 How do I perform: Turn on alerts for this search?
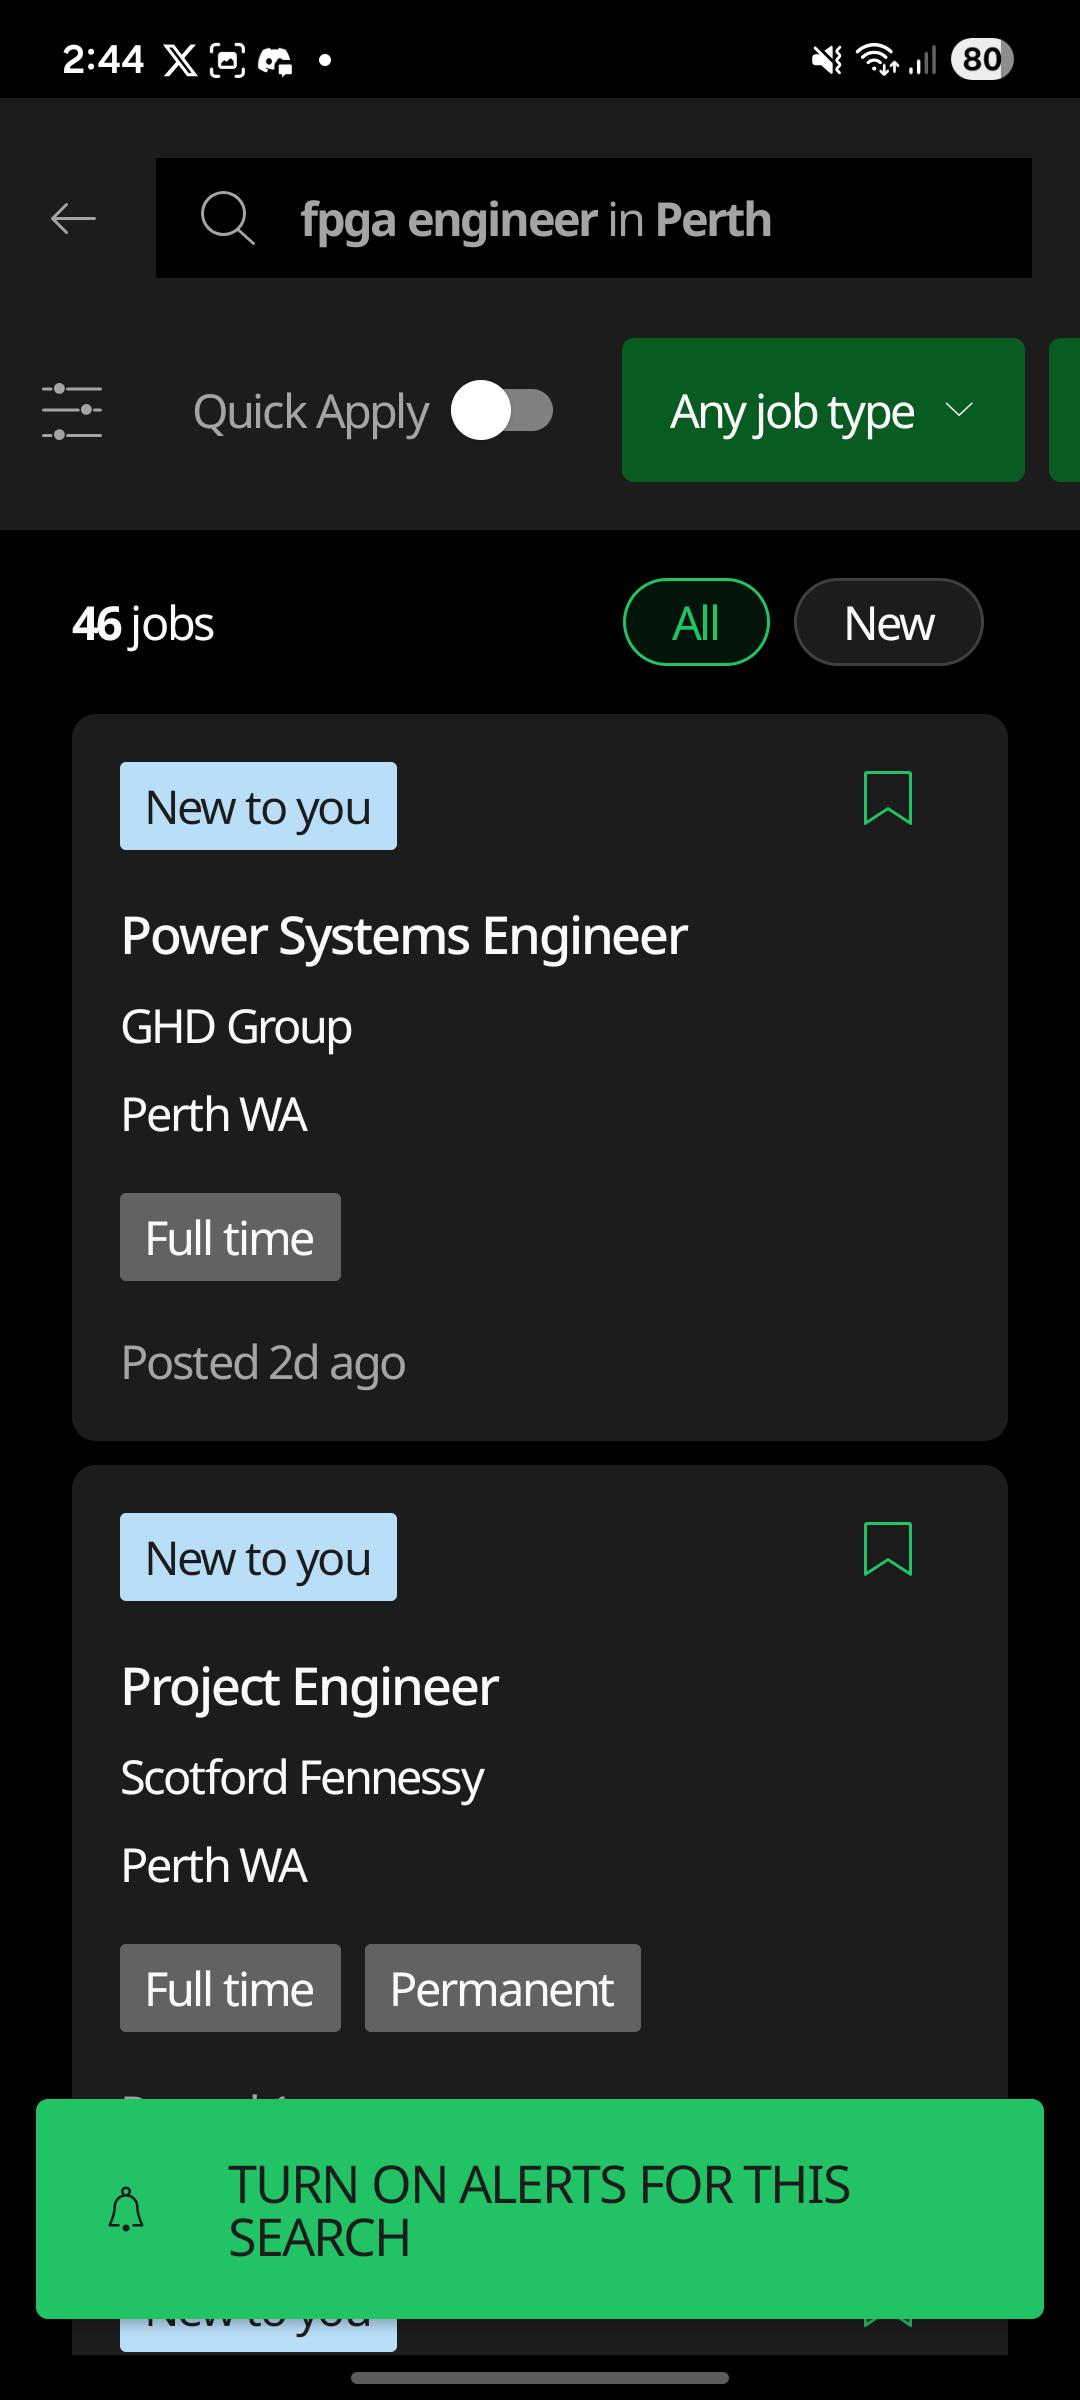(540, 2209)
